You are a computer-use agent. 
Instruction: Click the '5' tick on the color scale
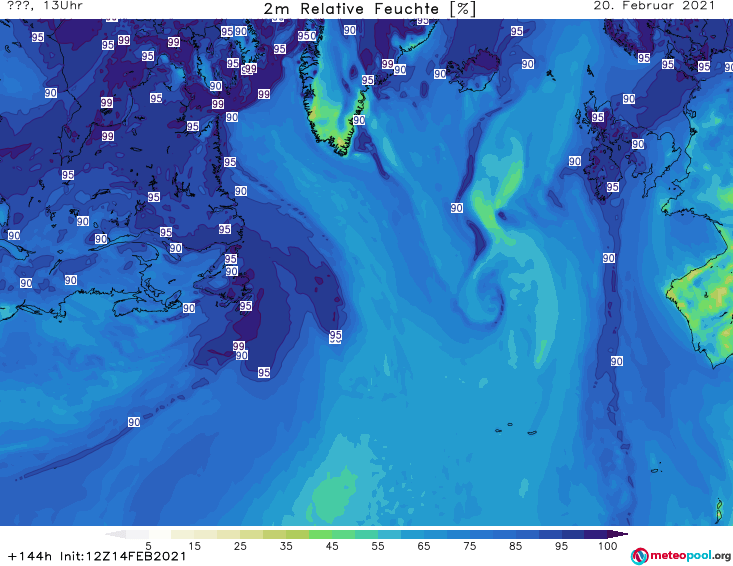[148, 546]
